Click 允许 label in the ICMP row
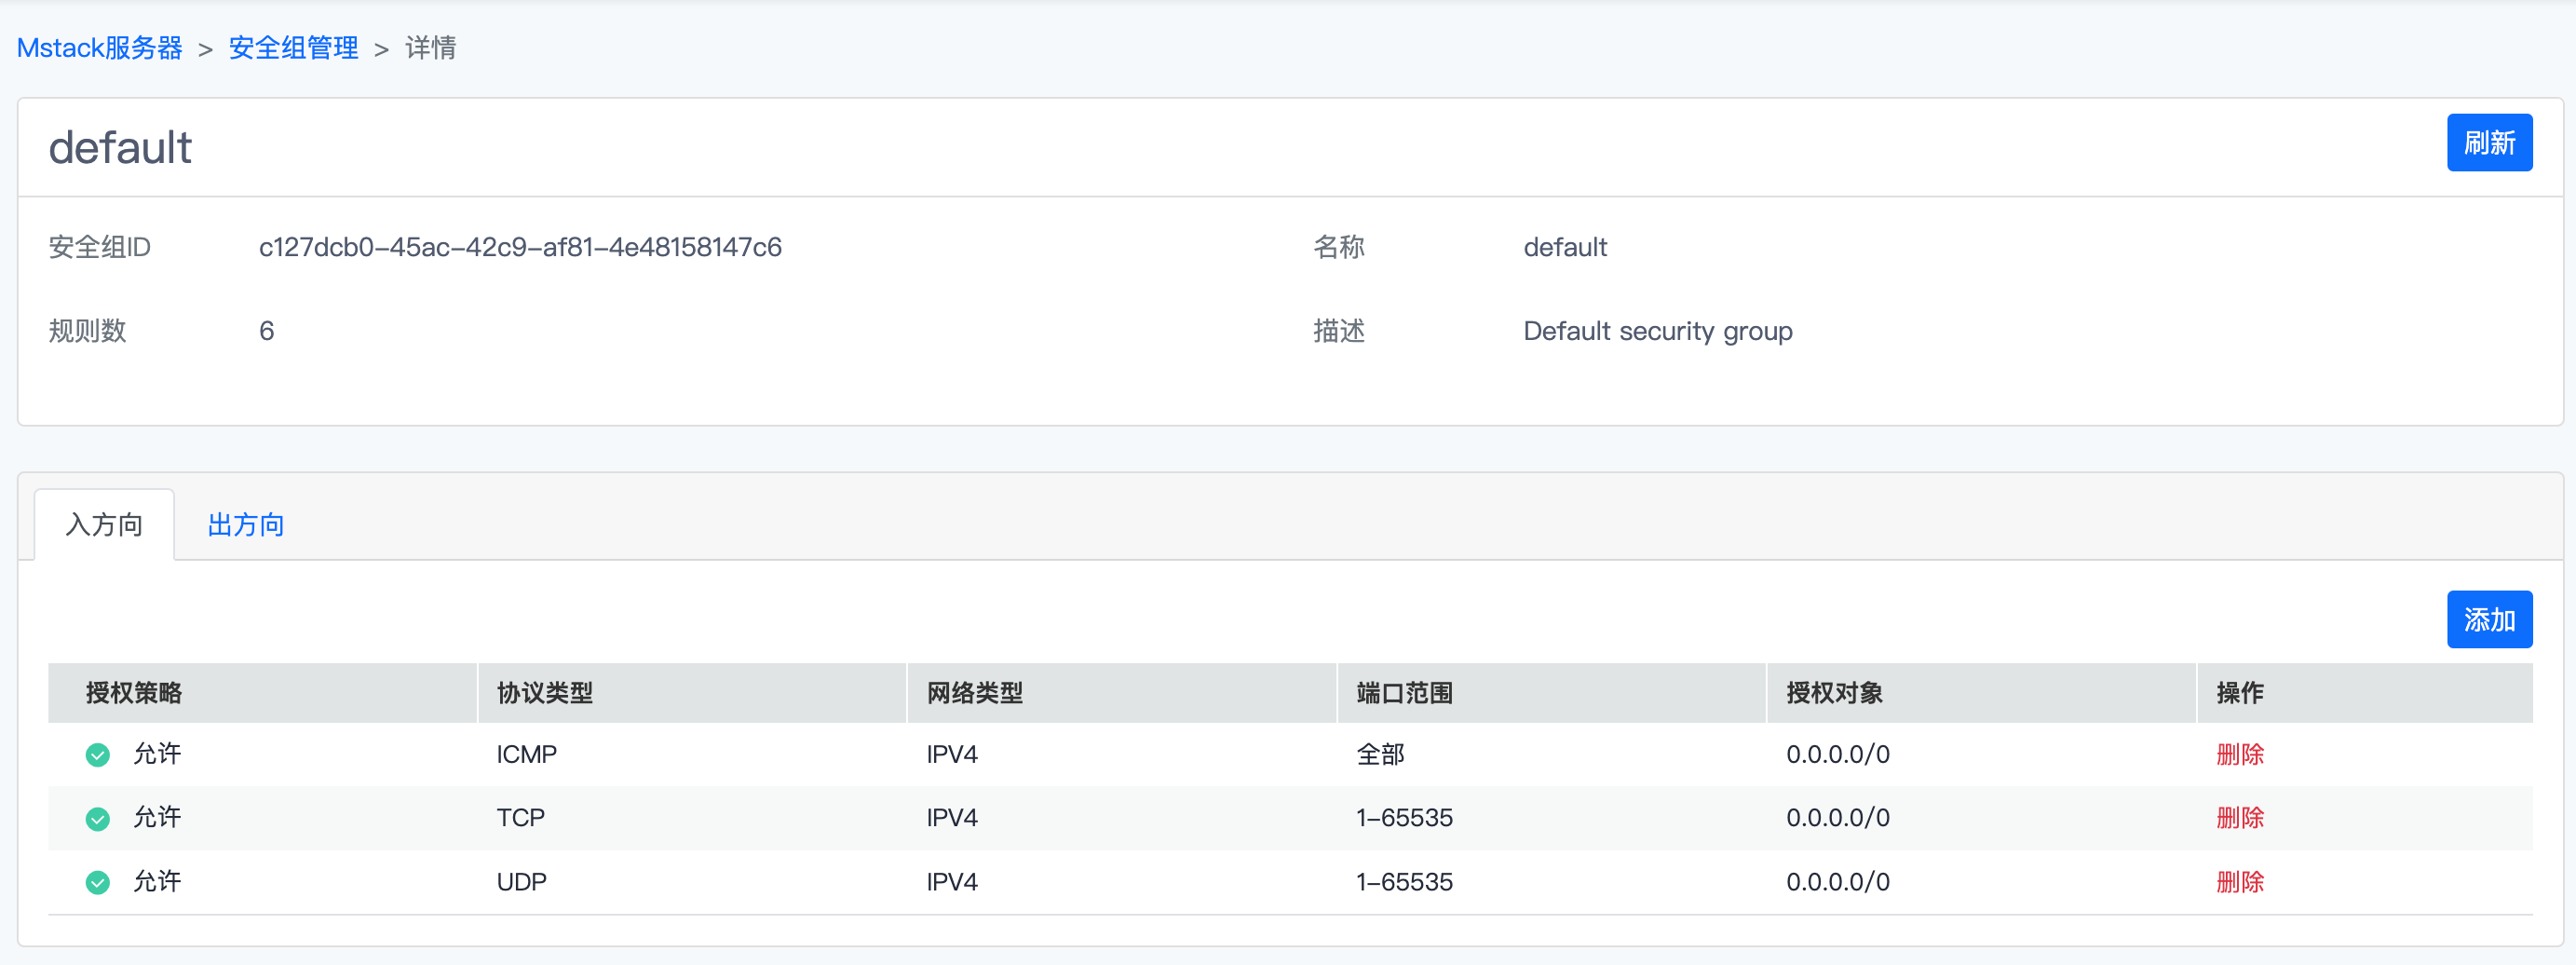The image size is (2576, 965). pyautogui.click(x=158, y=754)
